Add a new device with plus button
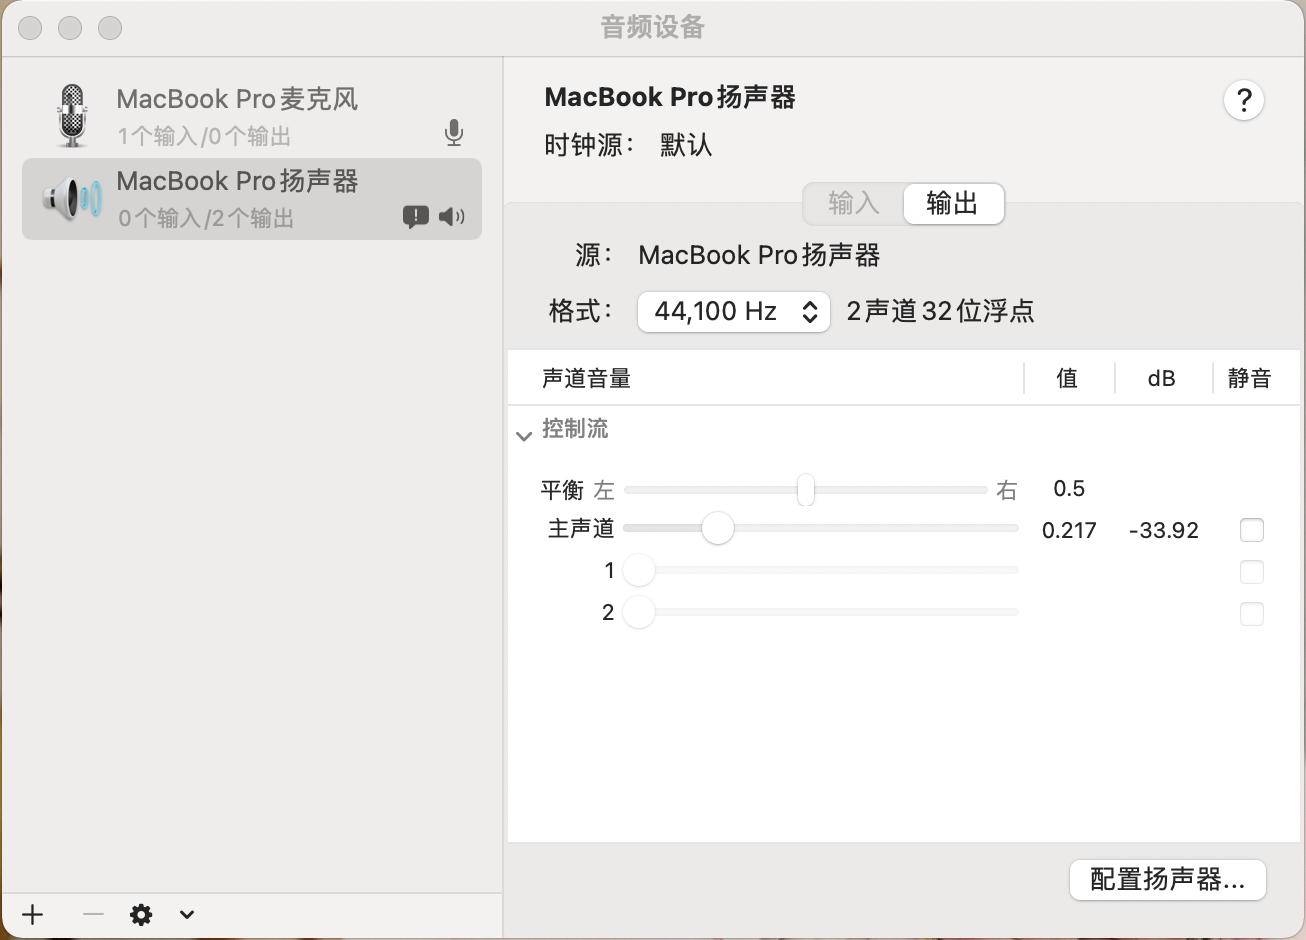Screen dimensions: 1306x940 [33, 914]
